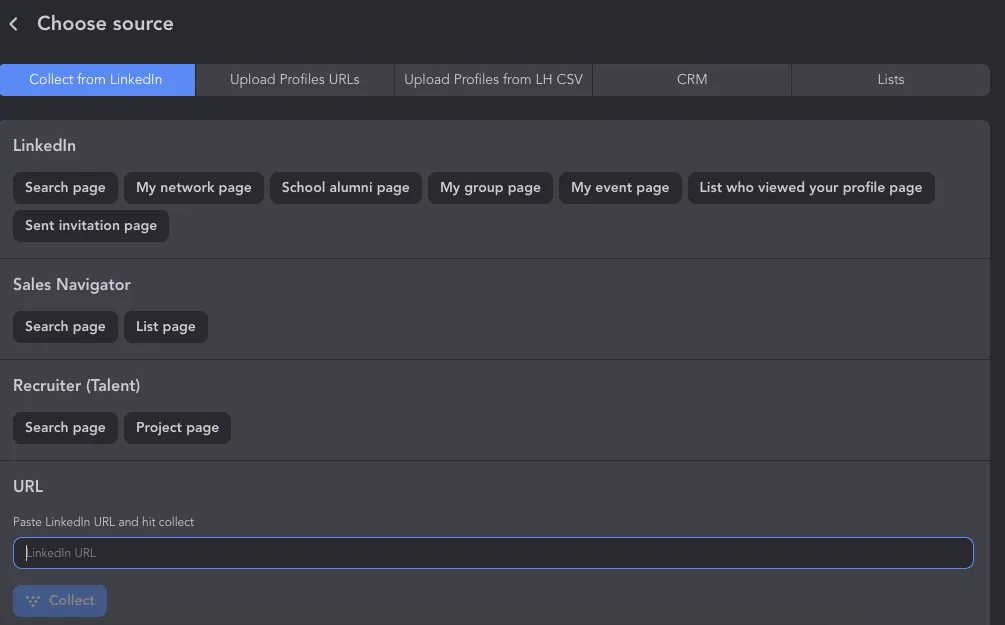Select My event page source
The height and width of the screenshot is (625, 1005).
pos(620,188)
